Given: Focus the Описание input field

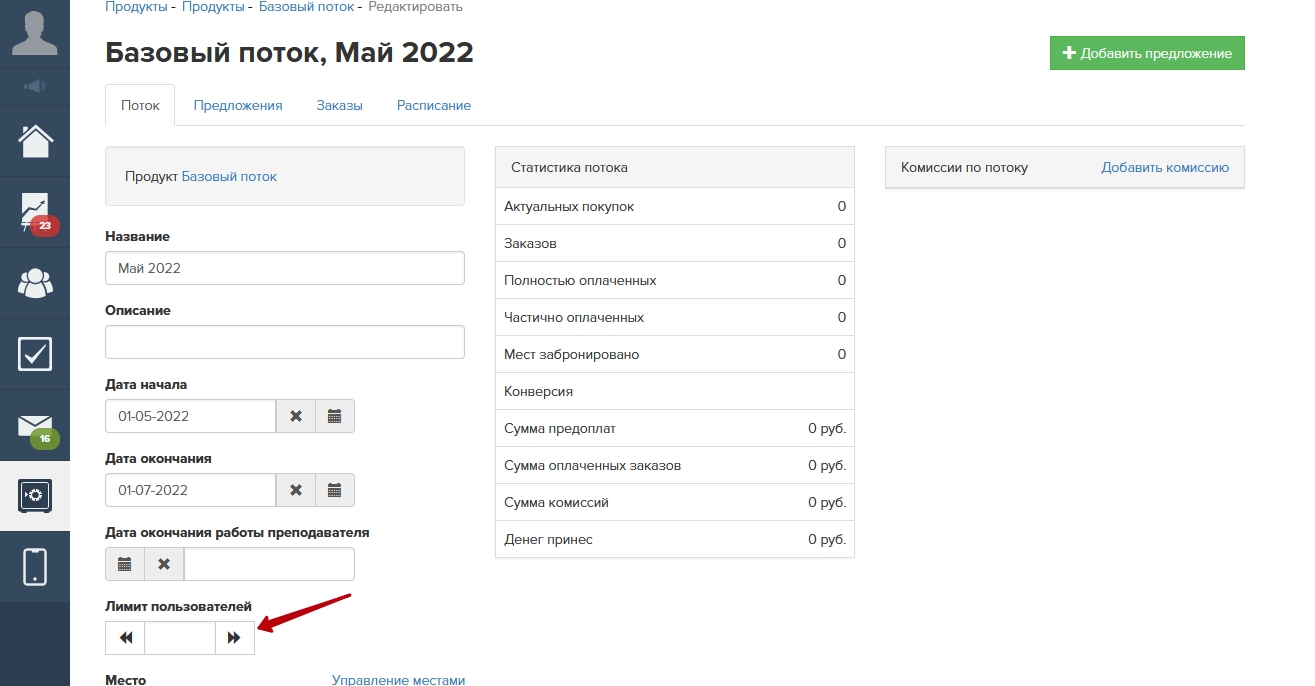Looking at the screenshot, I should click(x=284, y=342).
